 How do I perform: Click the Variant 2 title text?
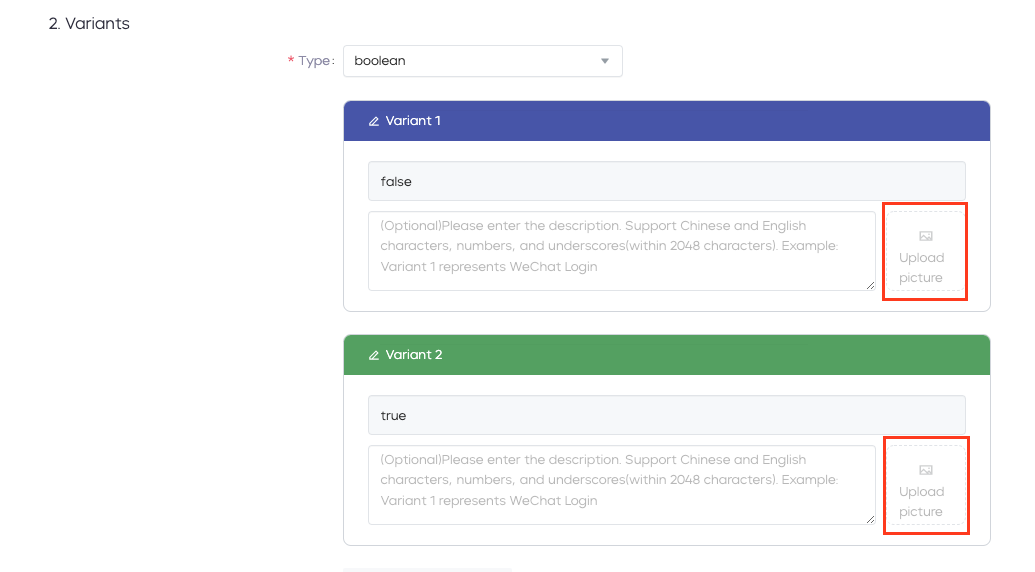point(414,355)
